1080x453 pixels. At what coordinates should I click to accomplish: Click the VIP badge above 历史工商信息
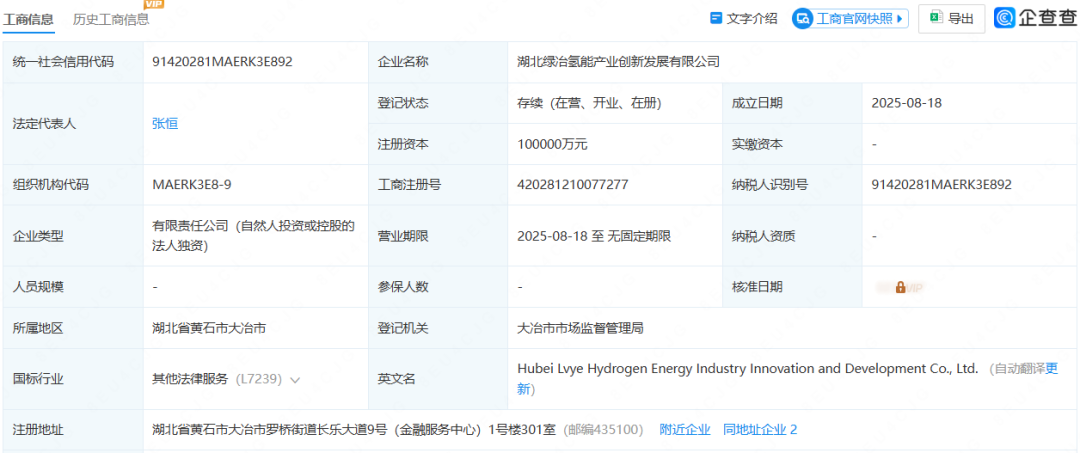tap(153, 4)
